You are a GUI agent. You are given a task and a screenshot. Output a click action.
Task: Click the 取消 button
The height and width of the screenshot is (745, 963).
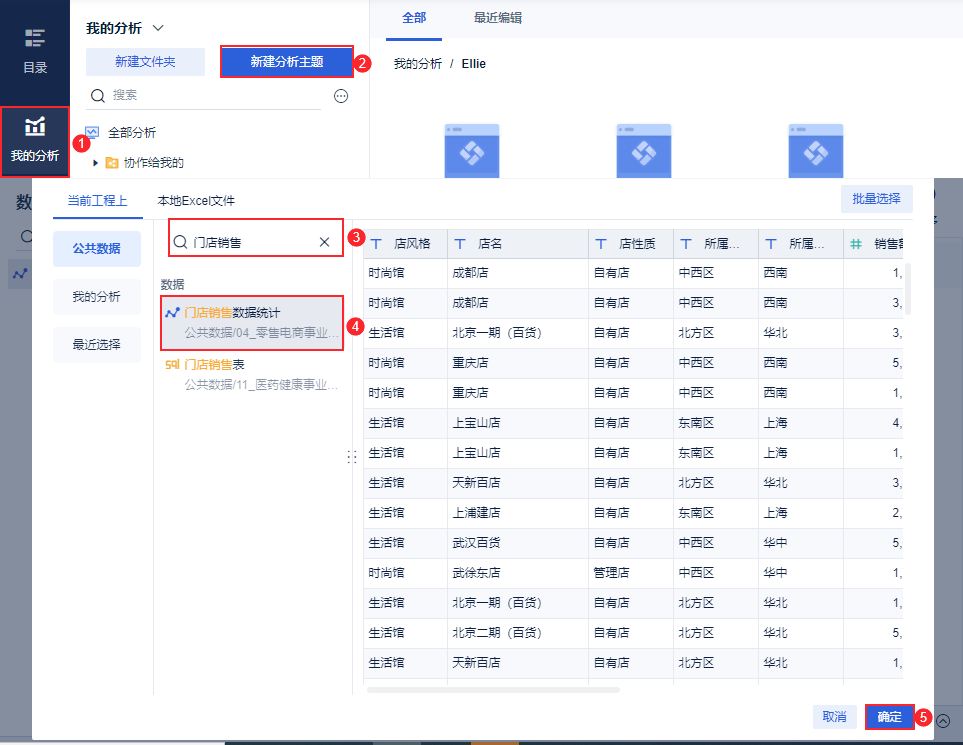(x=834, y=717)
